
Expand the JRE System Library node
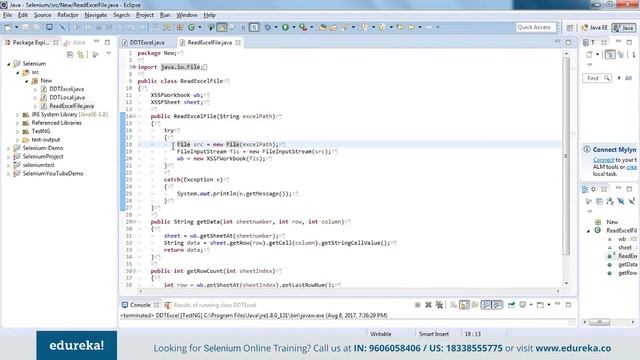pos(18,115)
